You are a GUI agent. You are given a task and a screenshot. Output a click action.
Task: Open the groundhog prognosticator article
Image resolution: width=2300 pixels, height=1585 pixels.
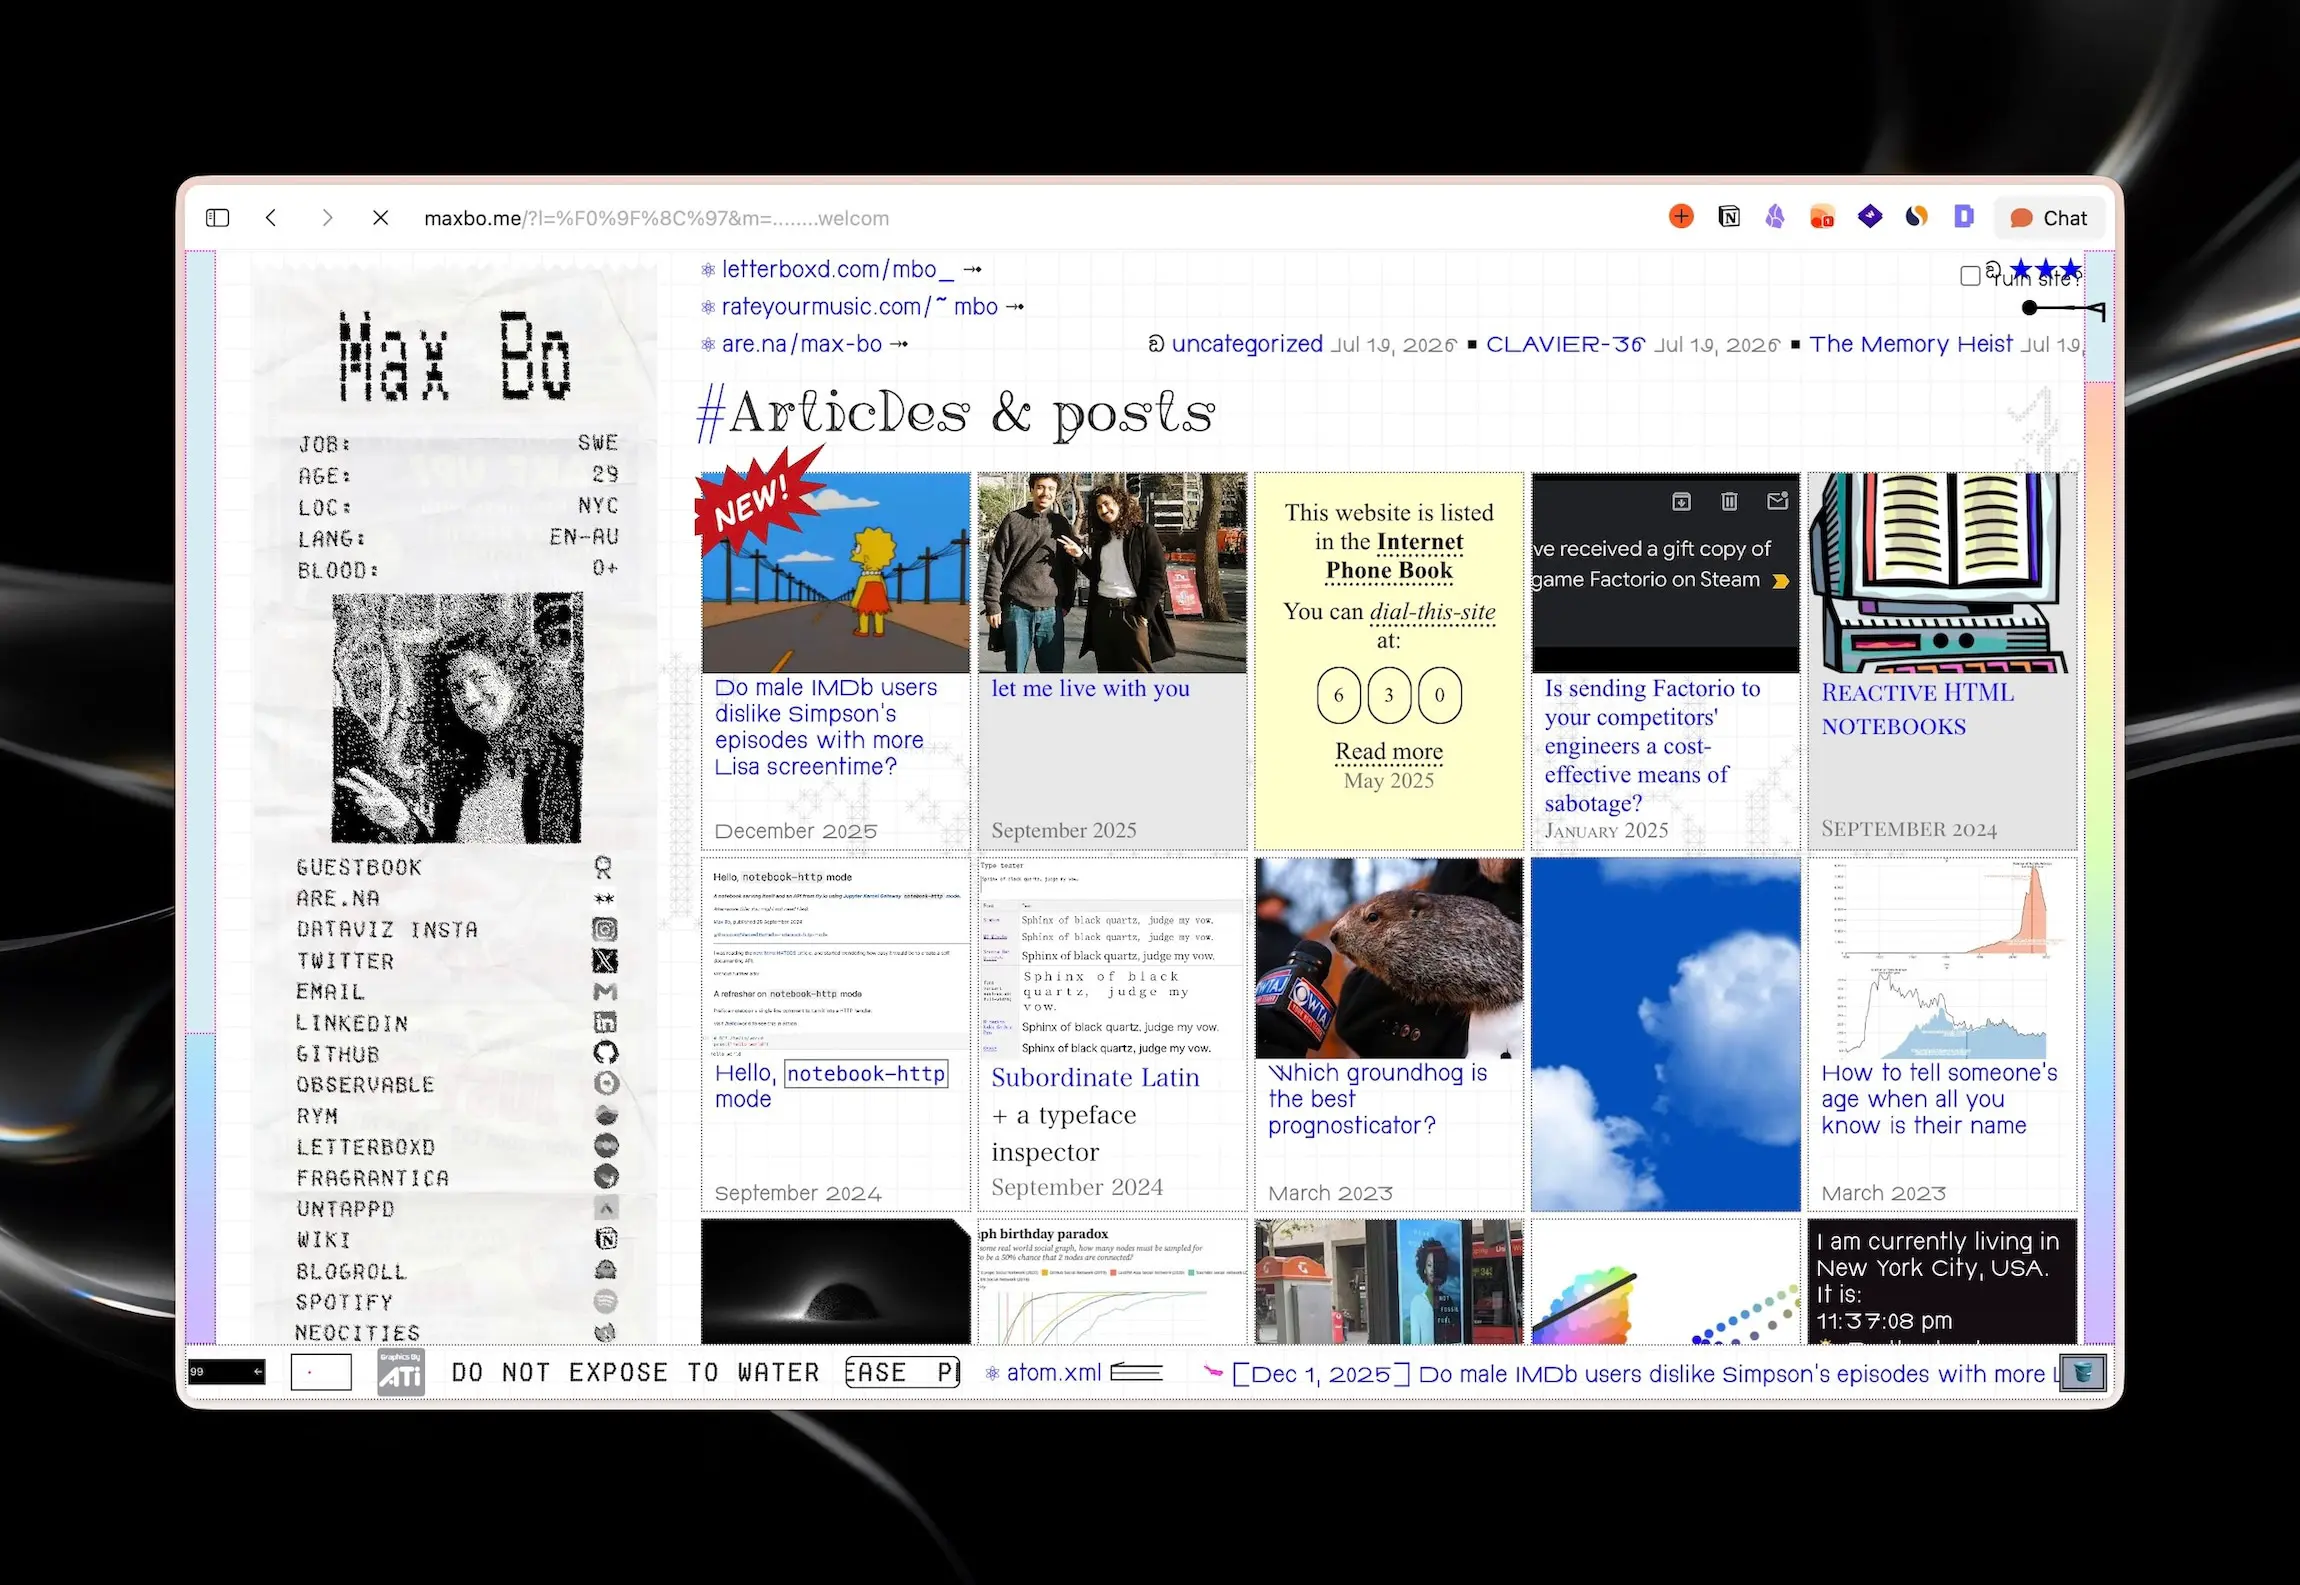tap(1377, 1099)
